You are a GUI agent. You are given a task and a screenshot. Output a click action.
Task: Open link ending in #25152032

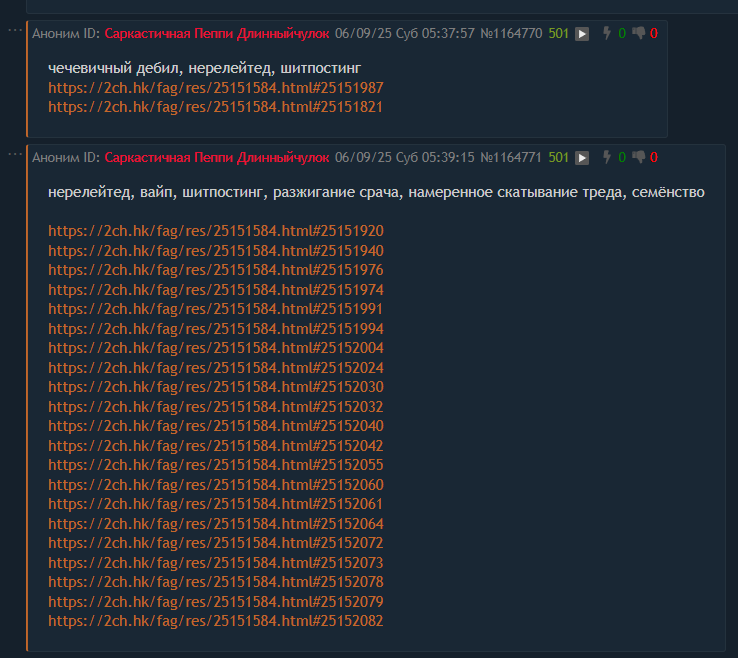coord(216,407)
